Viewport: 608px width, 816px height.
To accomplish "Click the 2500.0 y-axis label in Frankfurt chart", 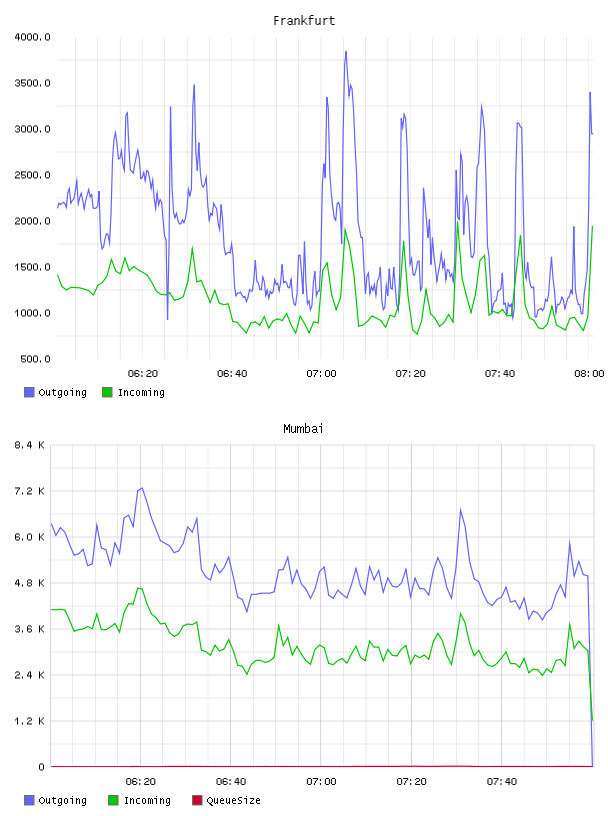I will coord(32,175).
